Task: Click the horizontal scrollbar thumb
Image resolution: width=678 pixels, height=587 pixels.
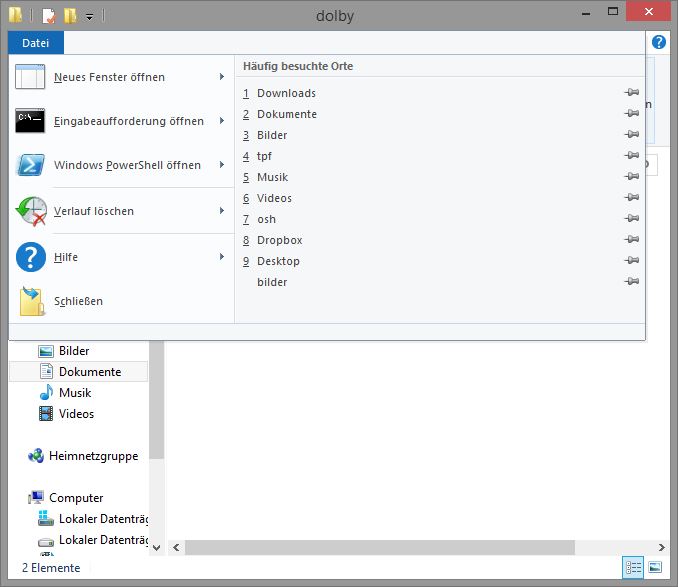Action: 380,547
